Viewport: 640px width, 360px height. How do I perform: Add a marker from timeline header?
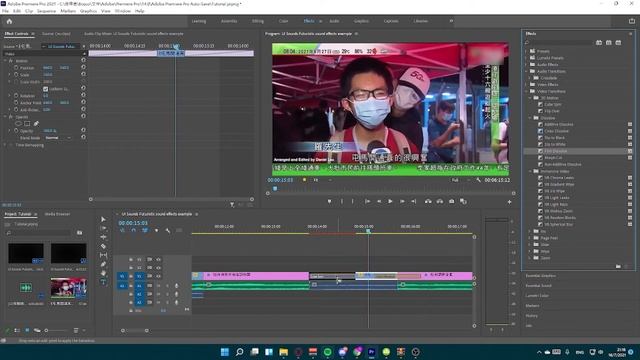click(156, 231)
